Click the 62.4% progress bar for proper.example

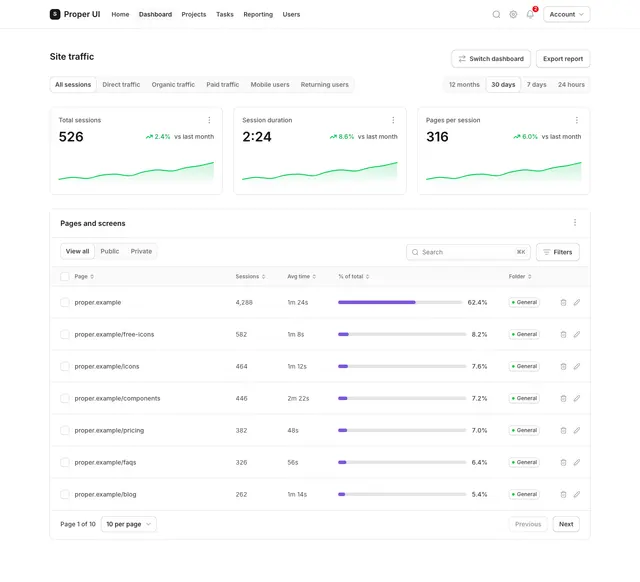(400, 302)
